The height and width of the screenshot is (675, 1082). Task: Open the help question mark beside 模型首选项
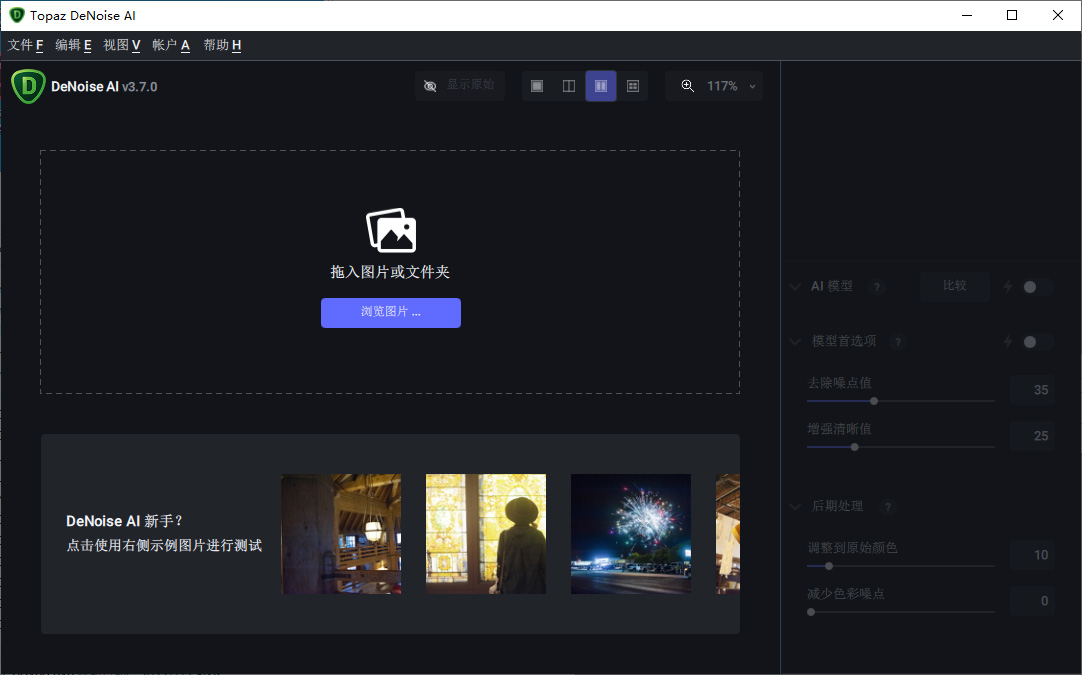[898, 342]
